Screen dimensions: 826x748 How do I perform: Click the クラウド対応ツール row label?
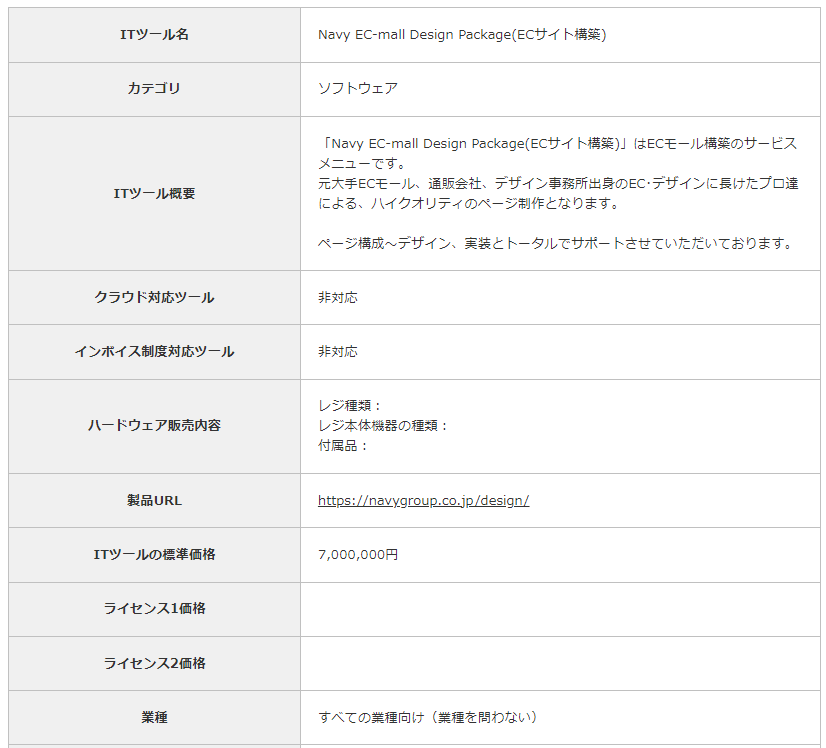(154, 298)
